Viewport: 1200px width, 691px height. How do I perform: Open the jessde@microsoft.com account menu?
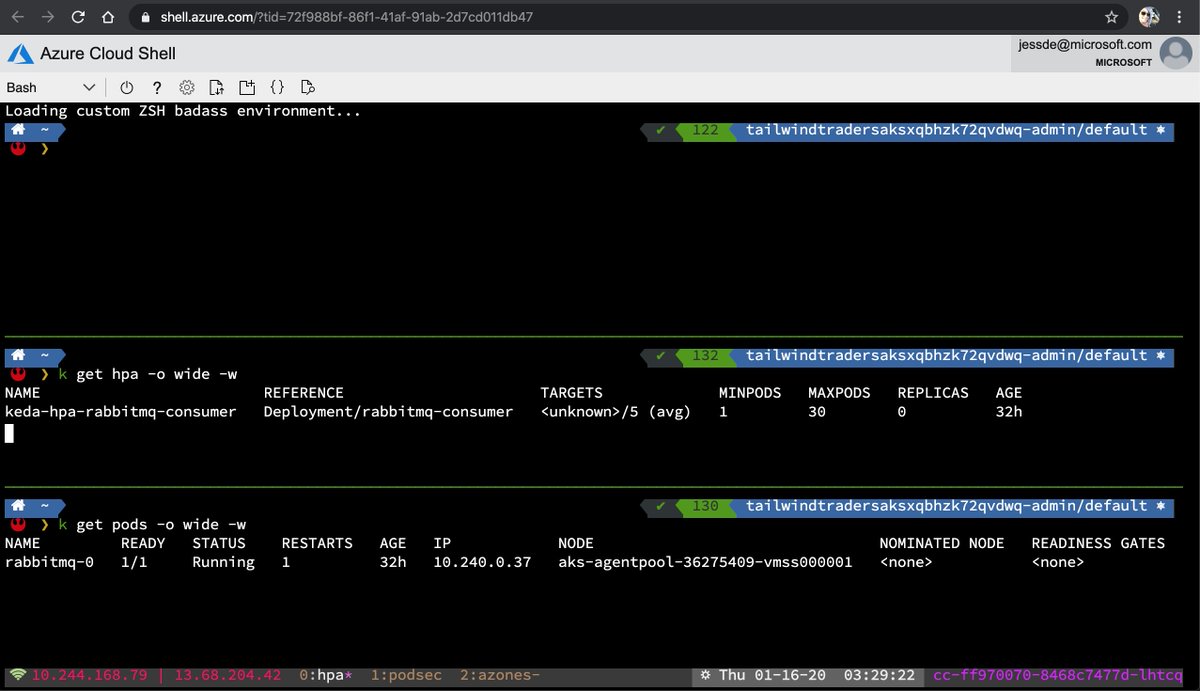click(1105, 52)
